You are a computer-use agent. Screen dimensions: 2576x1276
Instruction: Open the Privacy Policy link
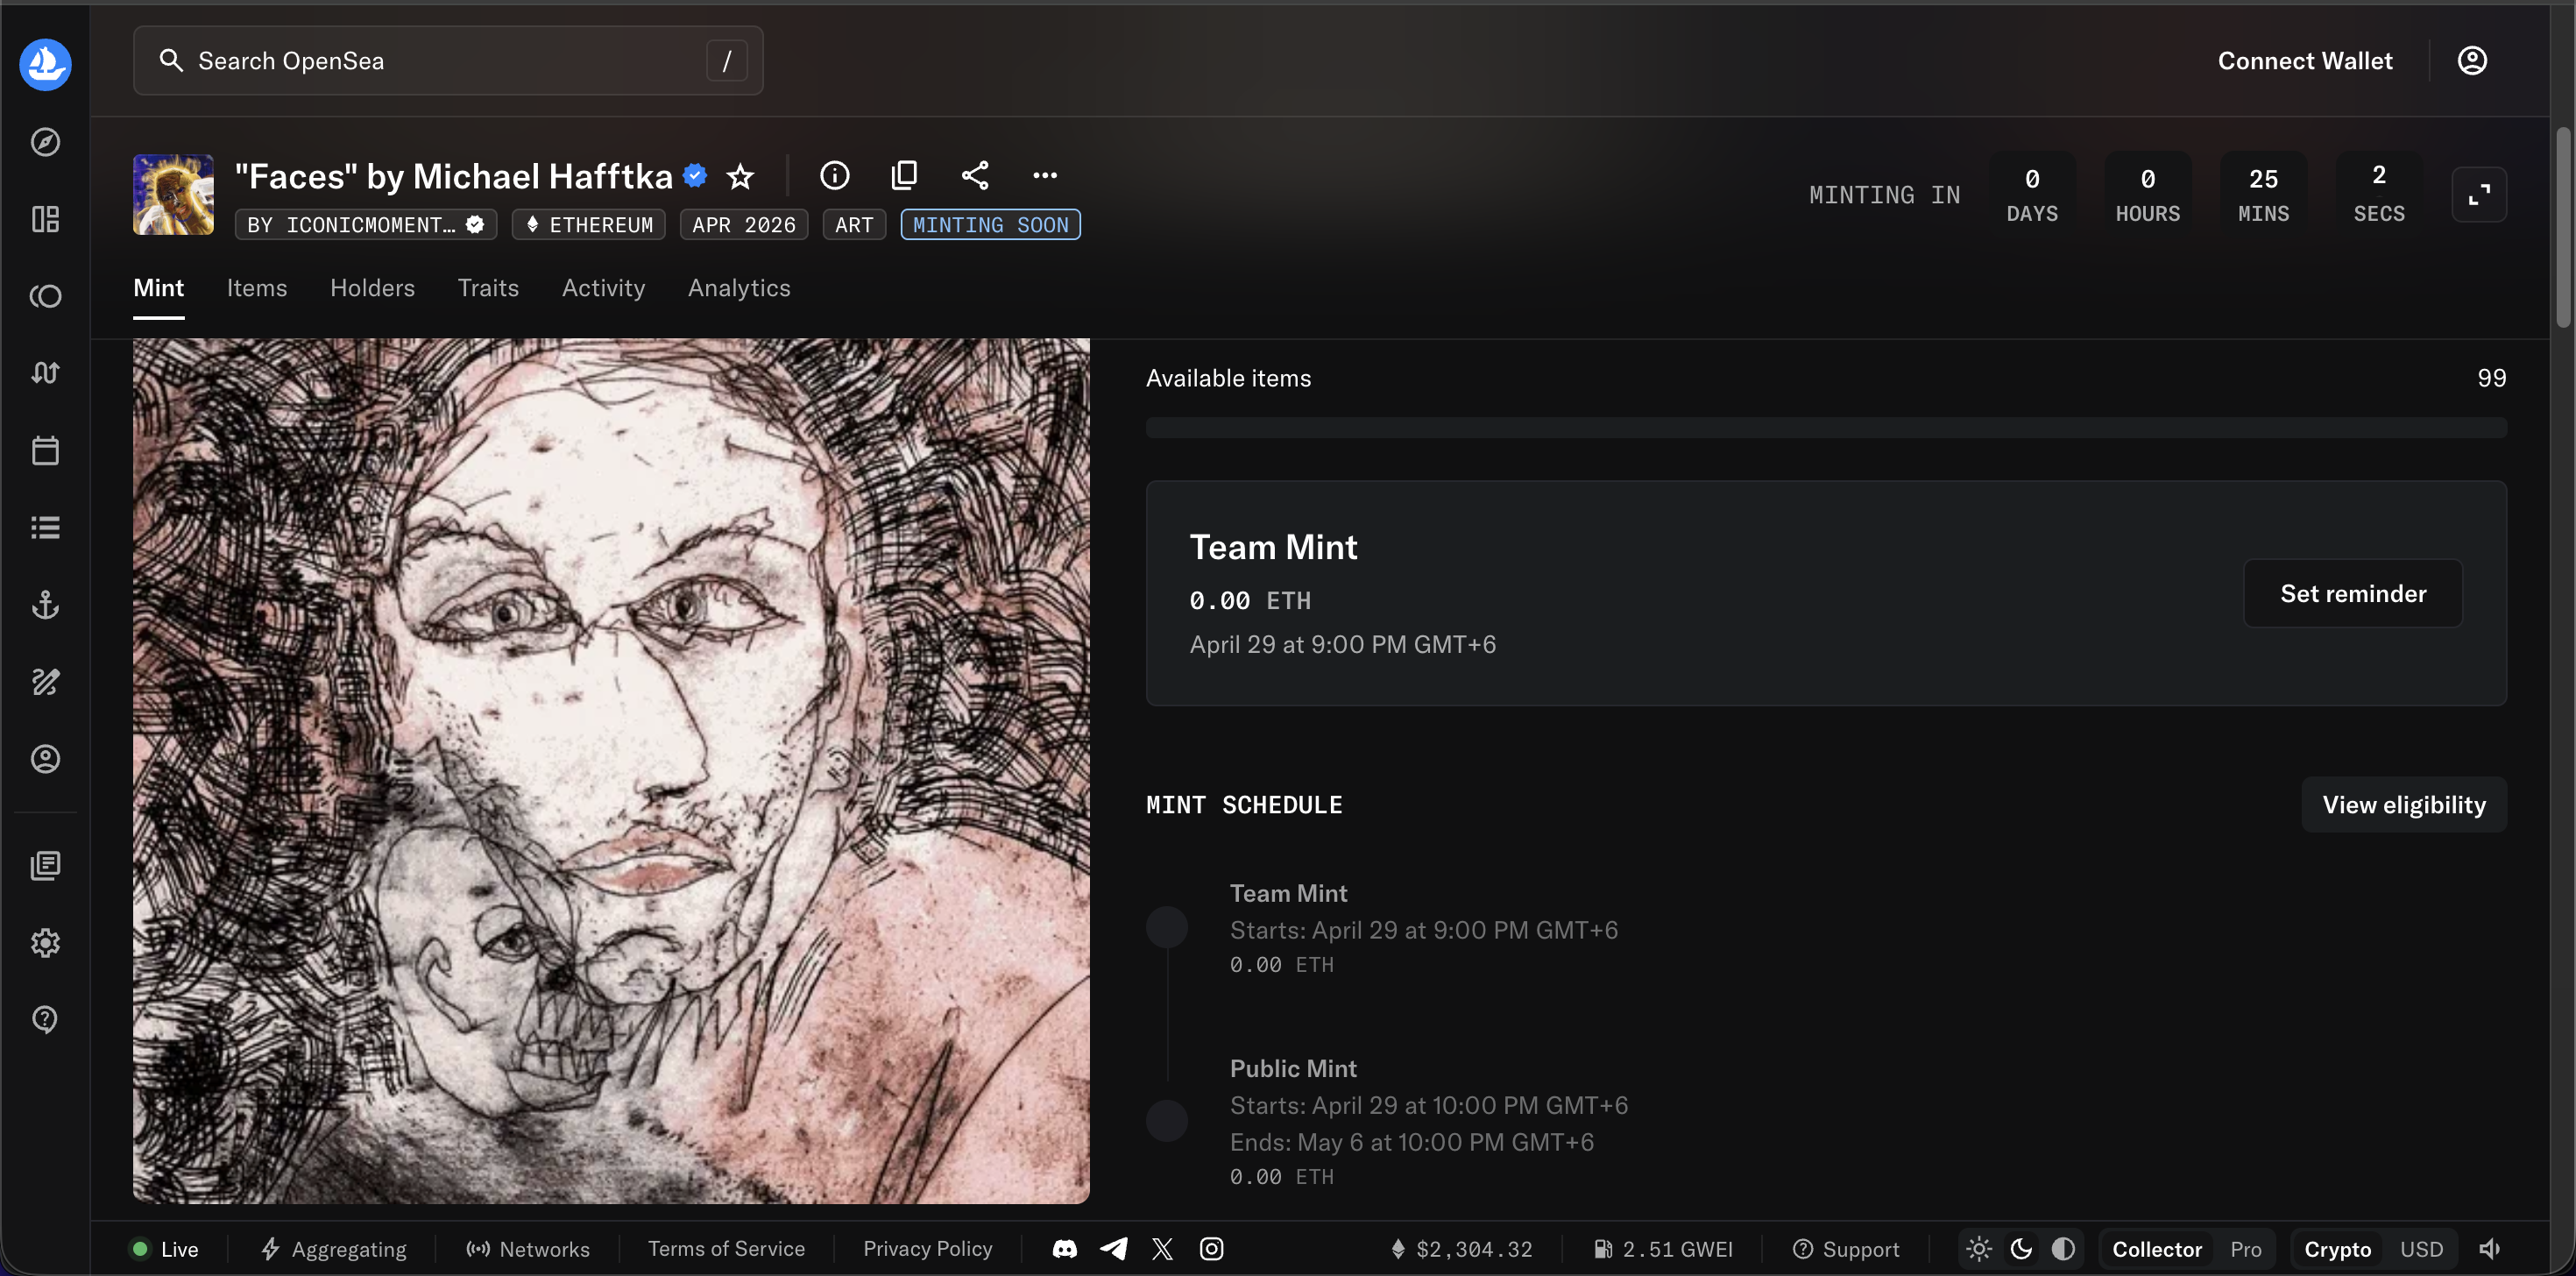pos(928,1249)
